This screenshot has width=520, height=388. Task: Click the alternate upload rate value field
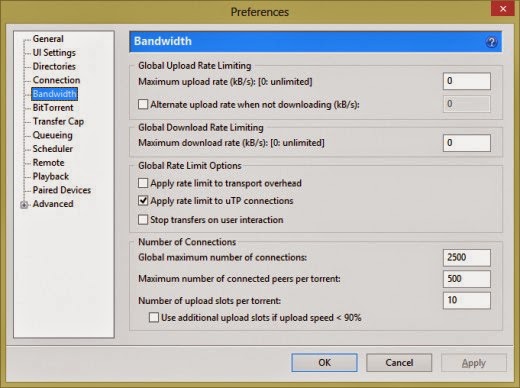pos(467,104)
